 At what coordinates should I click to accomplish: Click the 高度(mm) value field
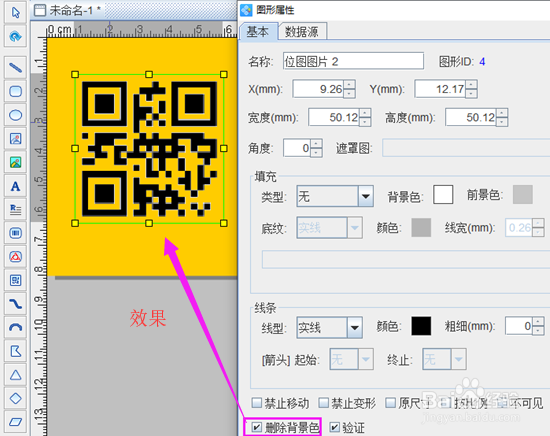click(x=471, y=117)
